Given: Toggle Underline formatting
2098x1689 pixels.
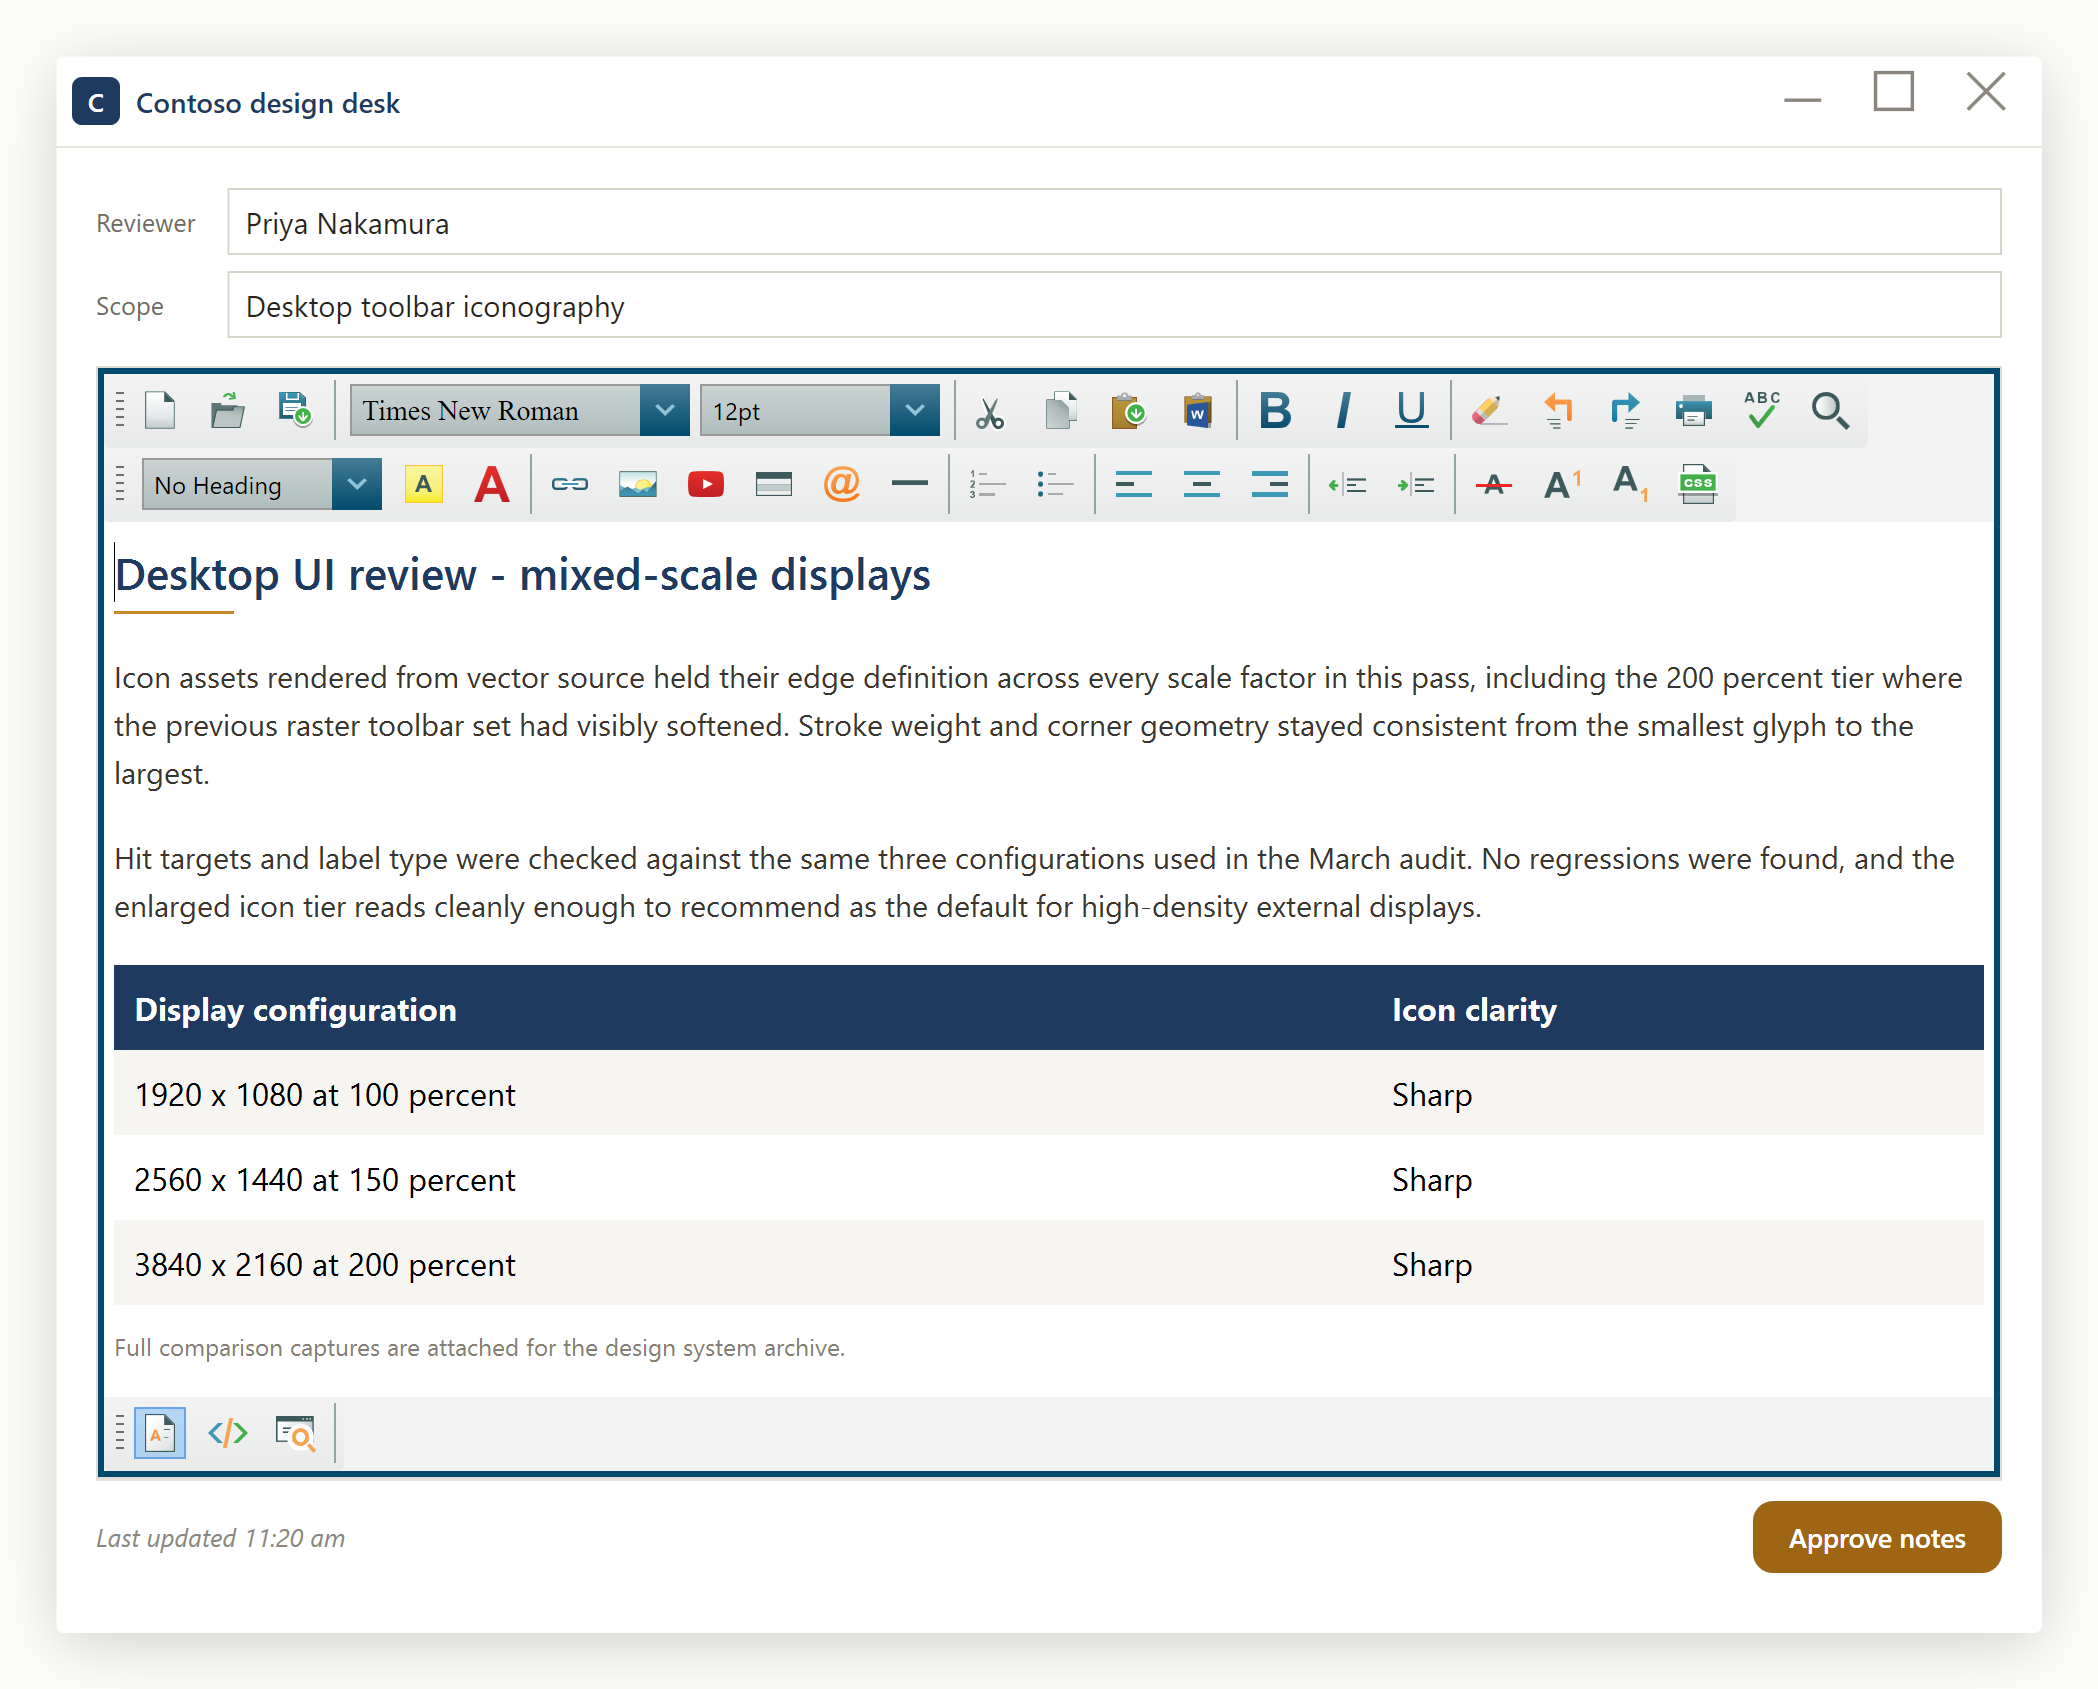Looking at the screenshot, I should click(1411, 411).
